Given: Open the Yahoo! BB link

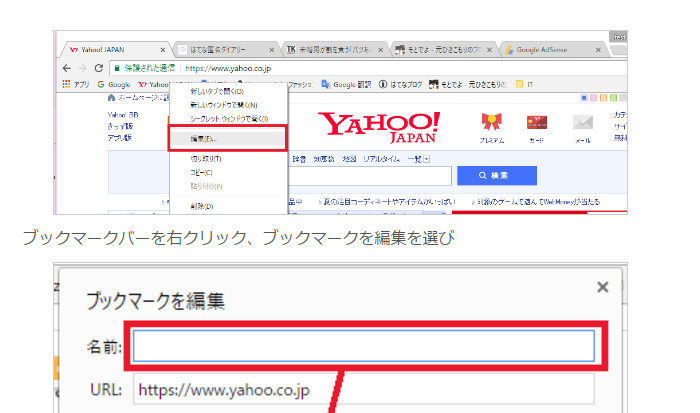Looking at the screenshot, I should coord(123,115).
